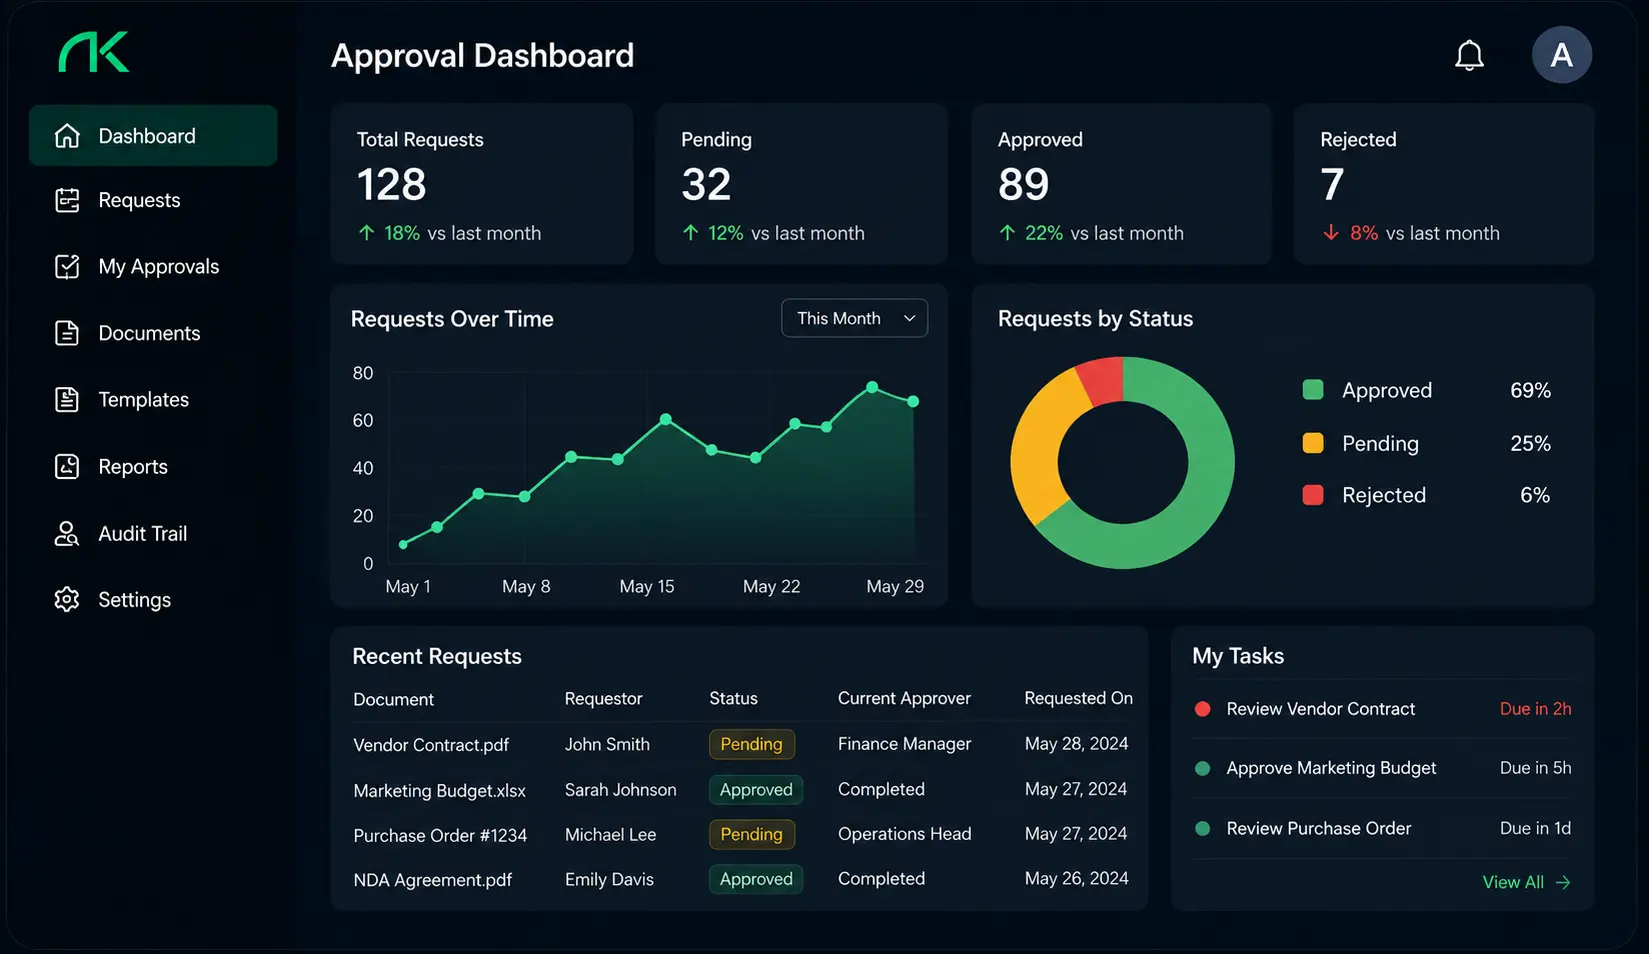Open the Documents section

153,333
